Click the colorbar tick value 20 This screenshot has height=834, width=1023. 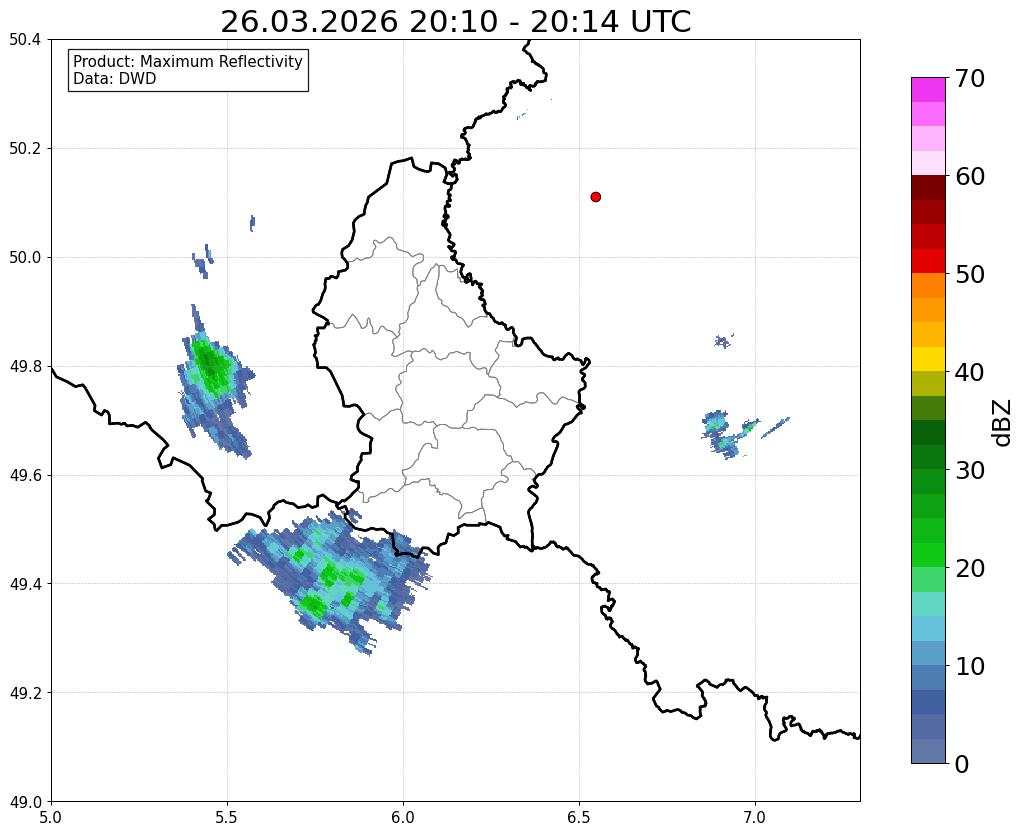(x=970, y=568)
